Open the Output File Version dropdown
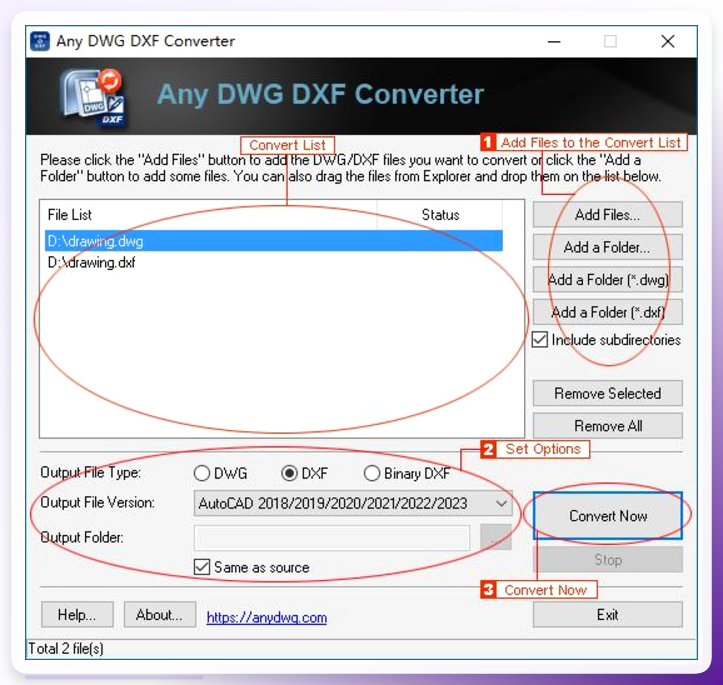 coord(353,503)
